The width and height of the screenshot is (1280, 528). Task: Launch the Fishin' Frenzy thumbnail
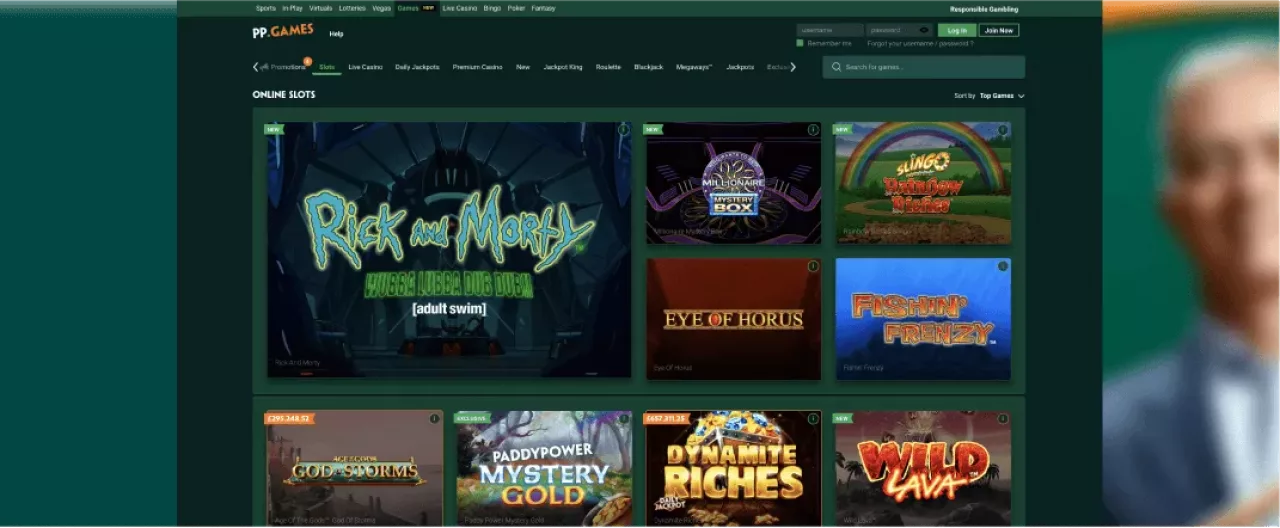[x=923, y=319]
